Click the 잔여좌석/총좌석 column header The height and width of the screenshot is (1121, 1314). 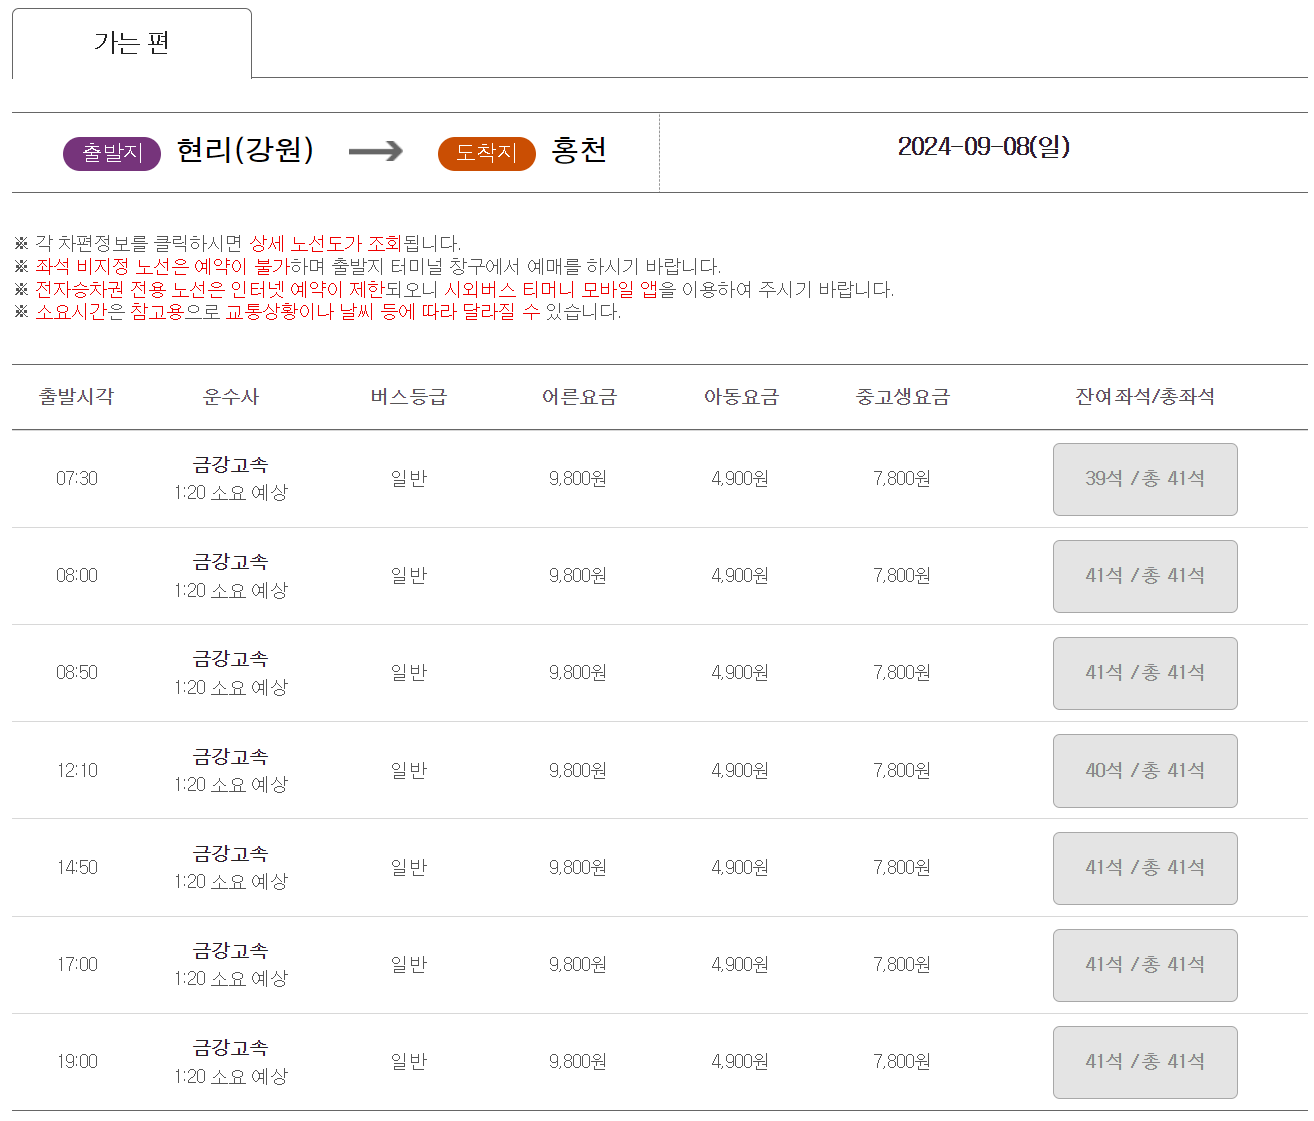click(x=1145, y=397)
